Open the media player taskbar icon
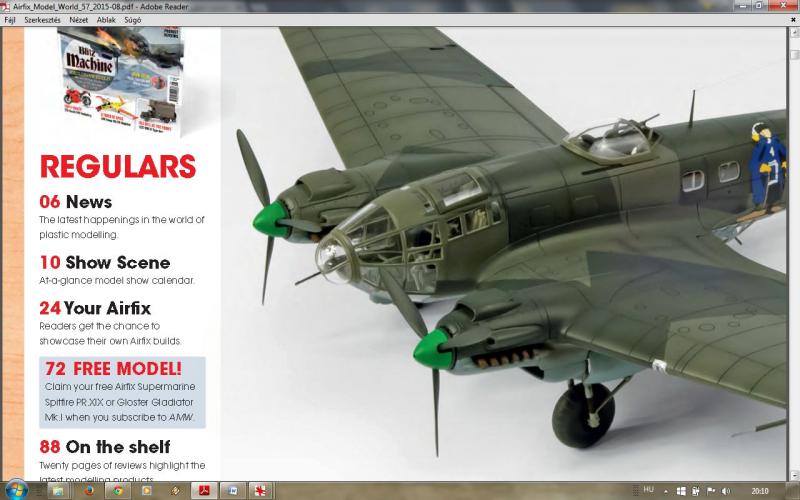 tap(147, 491)
